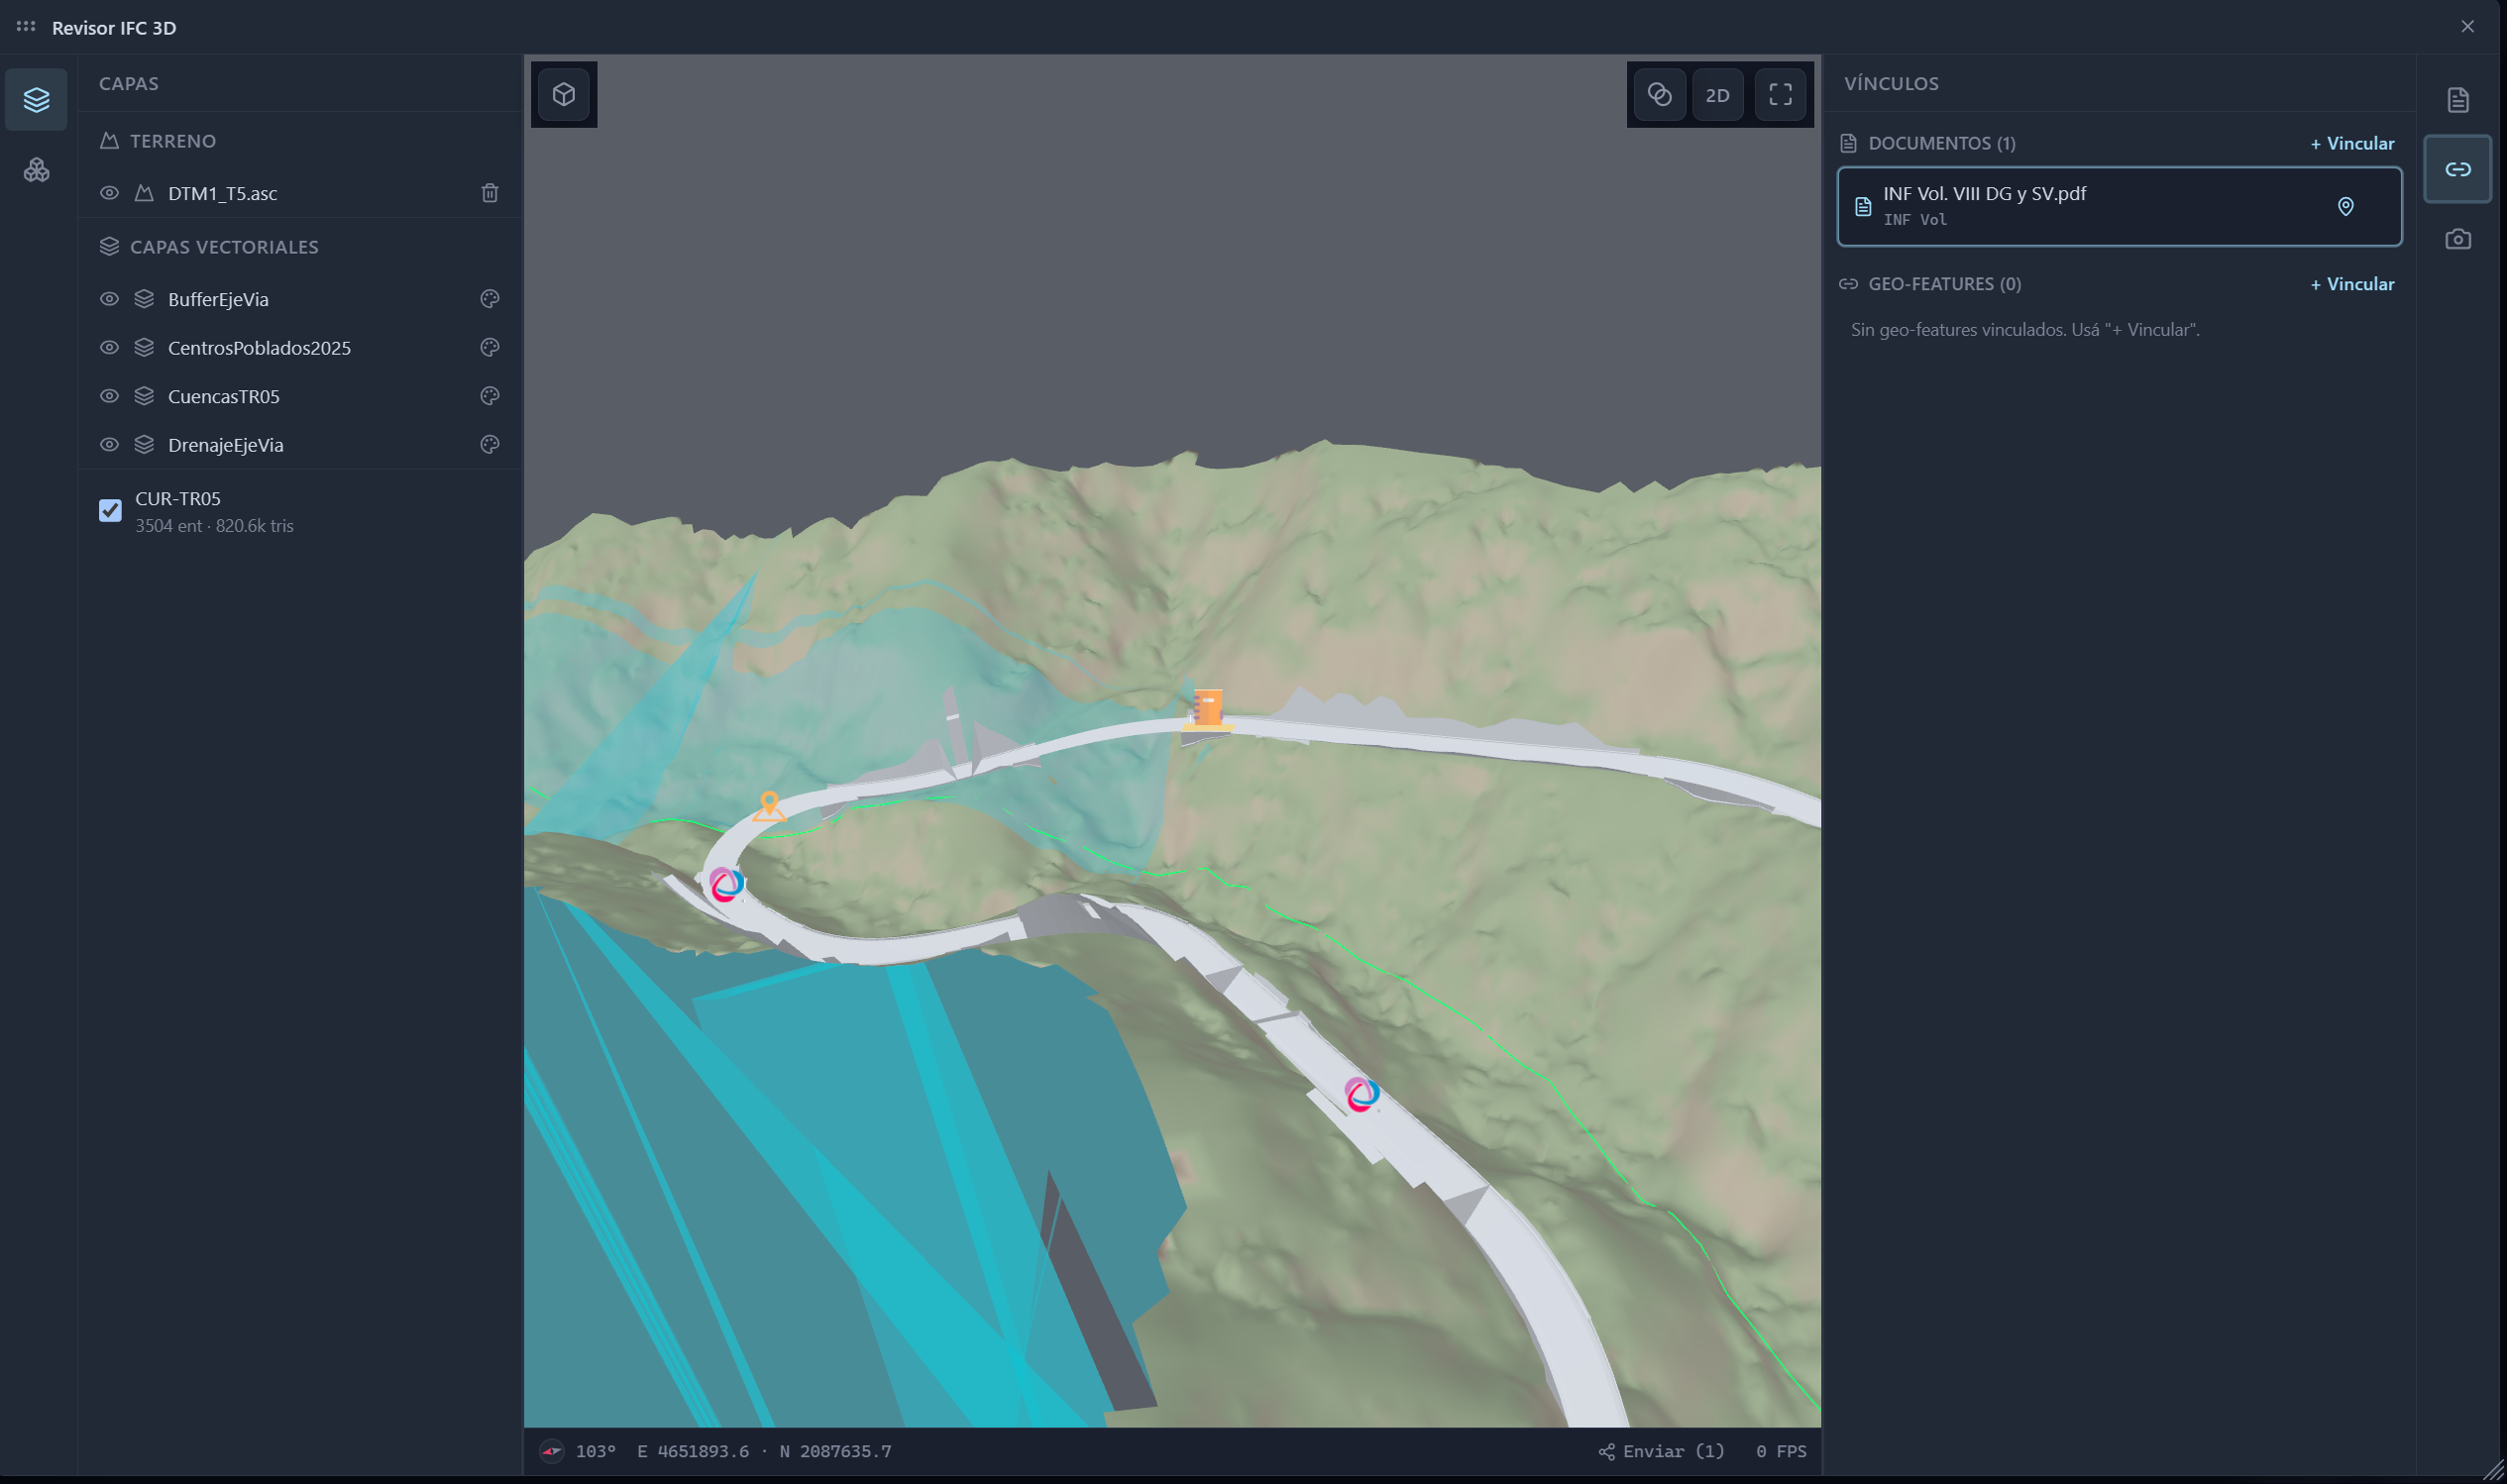Image resolution: width=2507 pixels, height=1484 pixels.
Task: Click the 3D cube view button
Action: (x=564, y=95)
